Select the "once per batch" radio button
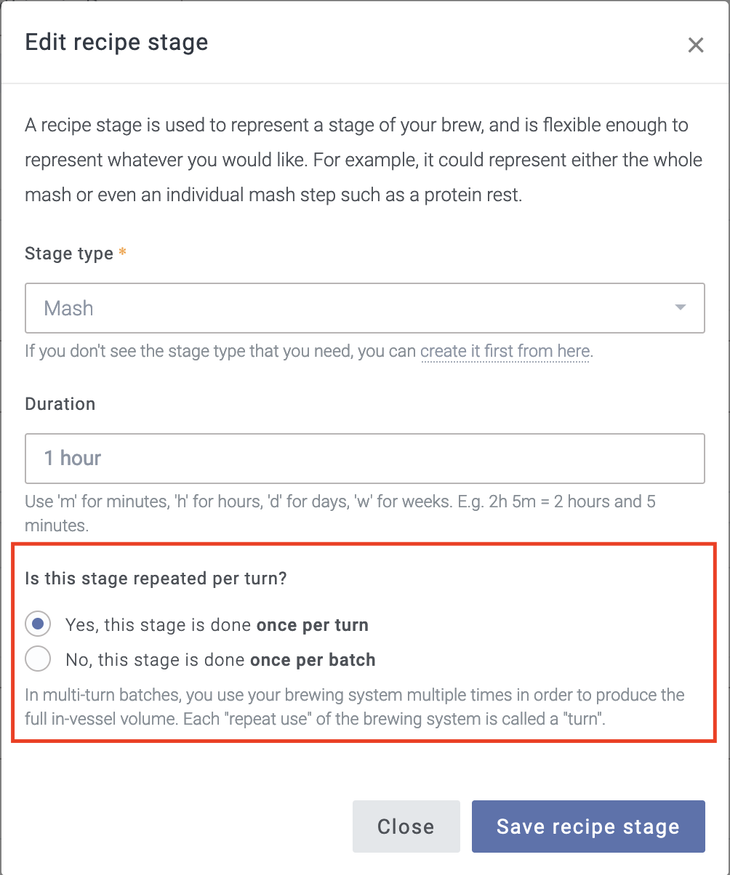Screen dimensions: 730x875 coord(38,659)
